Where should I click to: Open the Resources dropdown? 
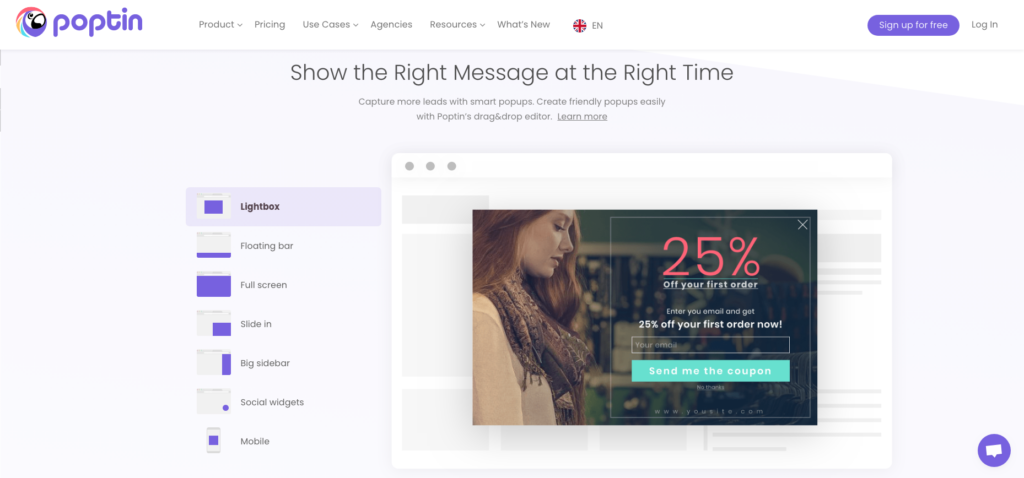(x=457, y=25)
